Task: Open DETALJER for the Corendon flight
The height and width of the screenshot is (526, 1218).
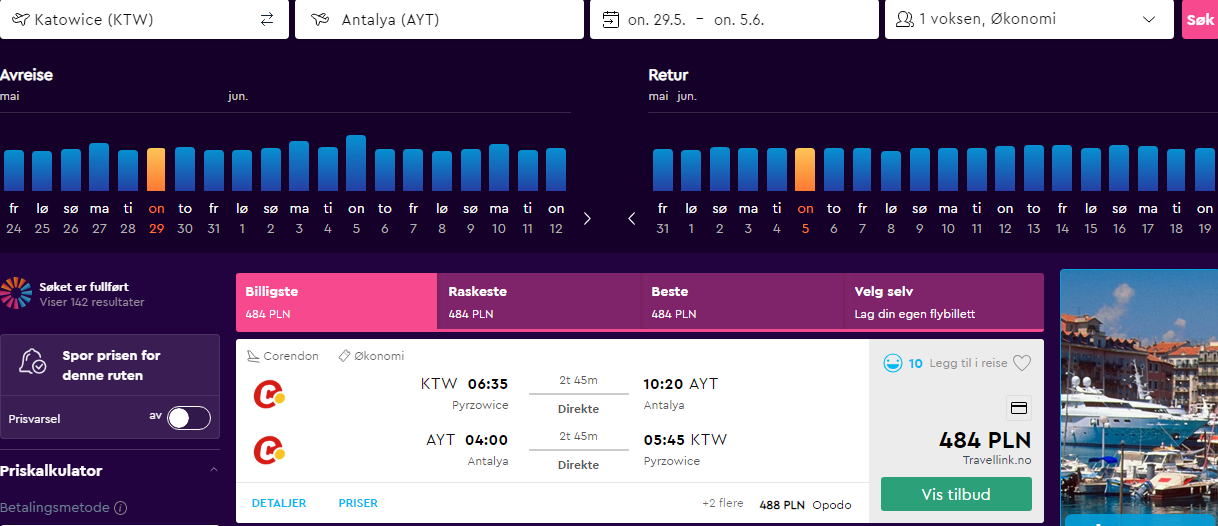Action: (279, 503)
